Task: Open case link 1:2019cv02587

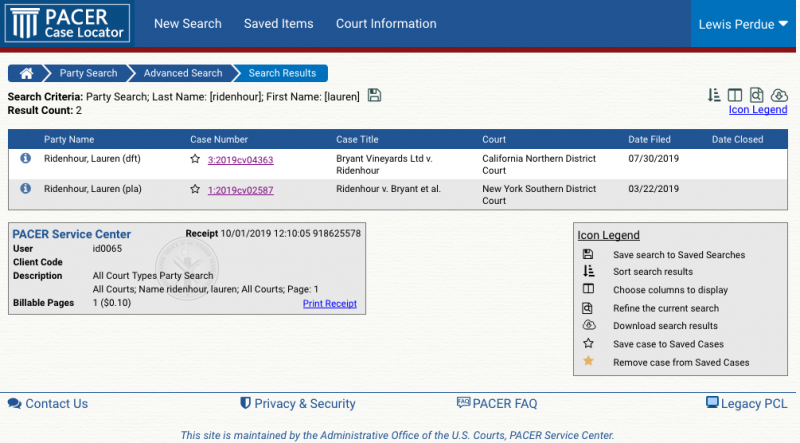Action: pyautogui.click(x=240, y=190)
